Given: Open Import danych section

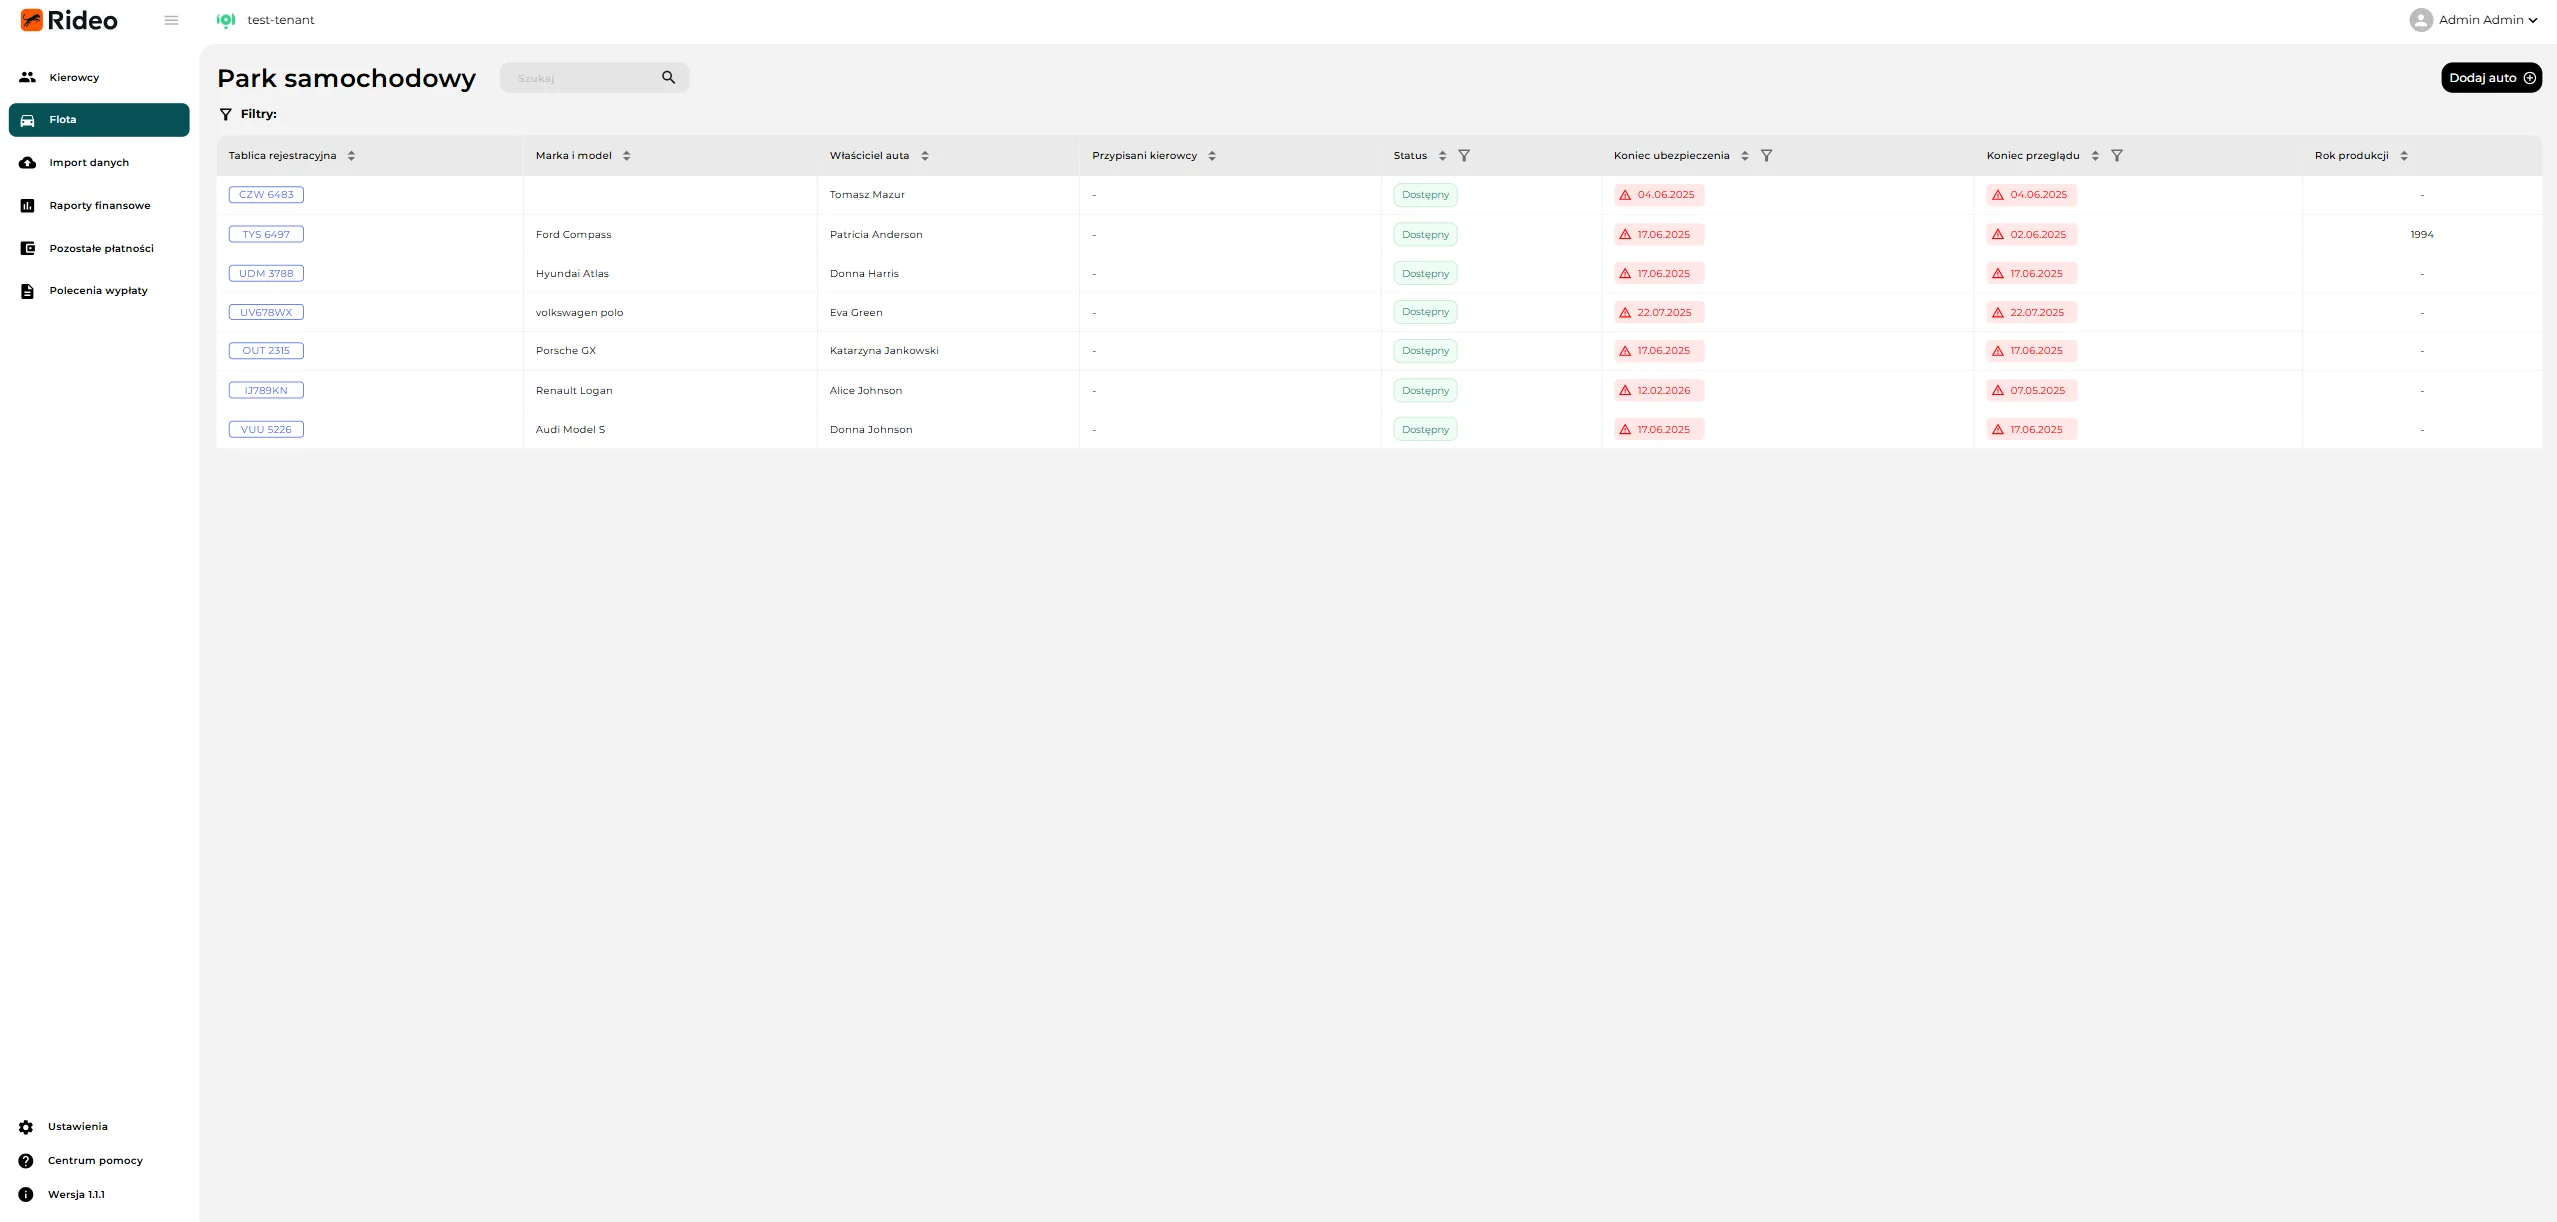Looking at the screenshot, I should pos(99,163).
